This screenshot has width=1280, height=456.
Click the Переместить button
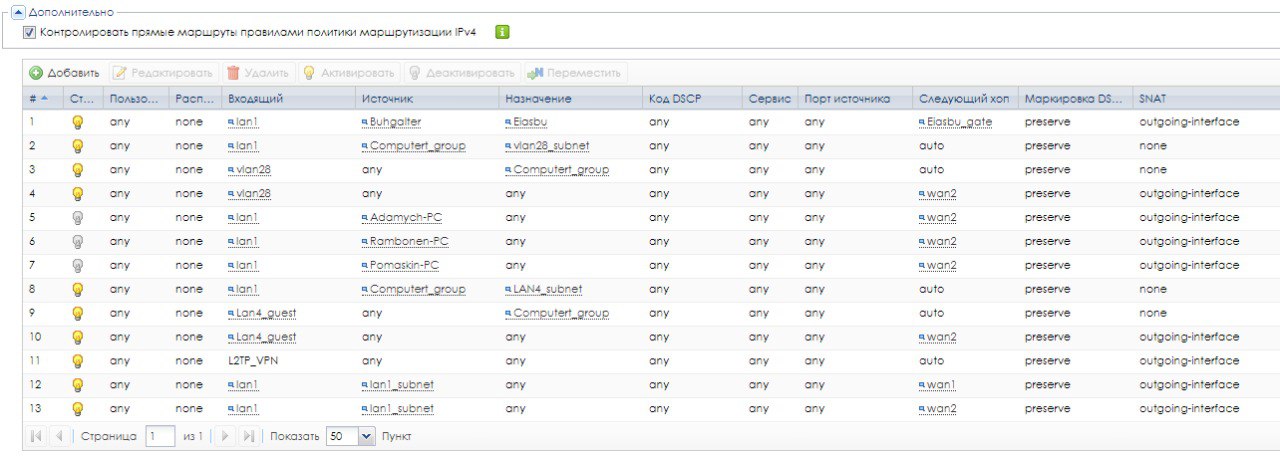click(x=574, y=73)
